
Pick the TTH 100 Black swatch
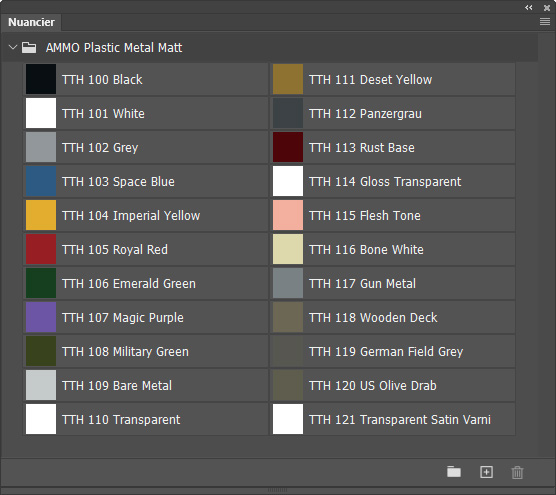pyautogui.click(x=41, y=79)
